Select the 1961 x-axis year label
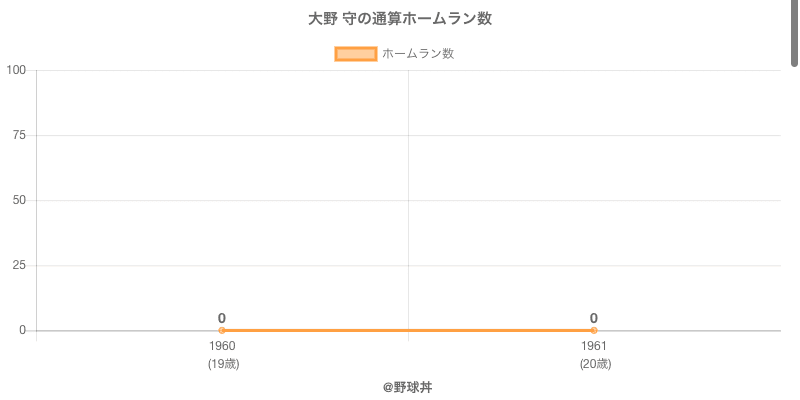 point(594,347)
